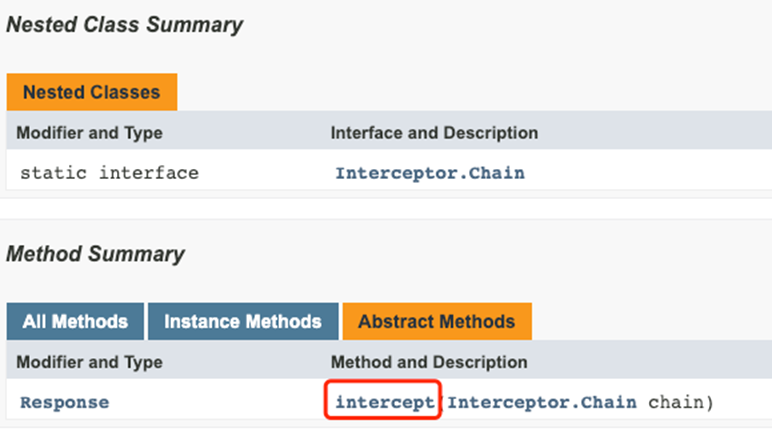Open the intercept method link
This screenshot has width=772, height=448.
point(384,403)
